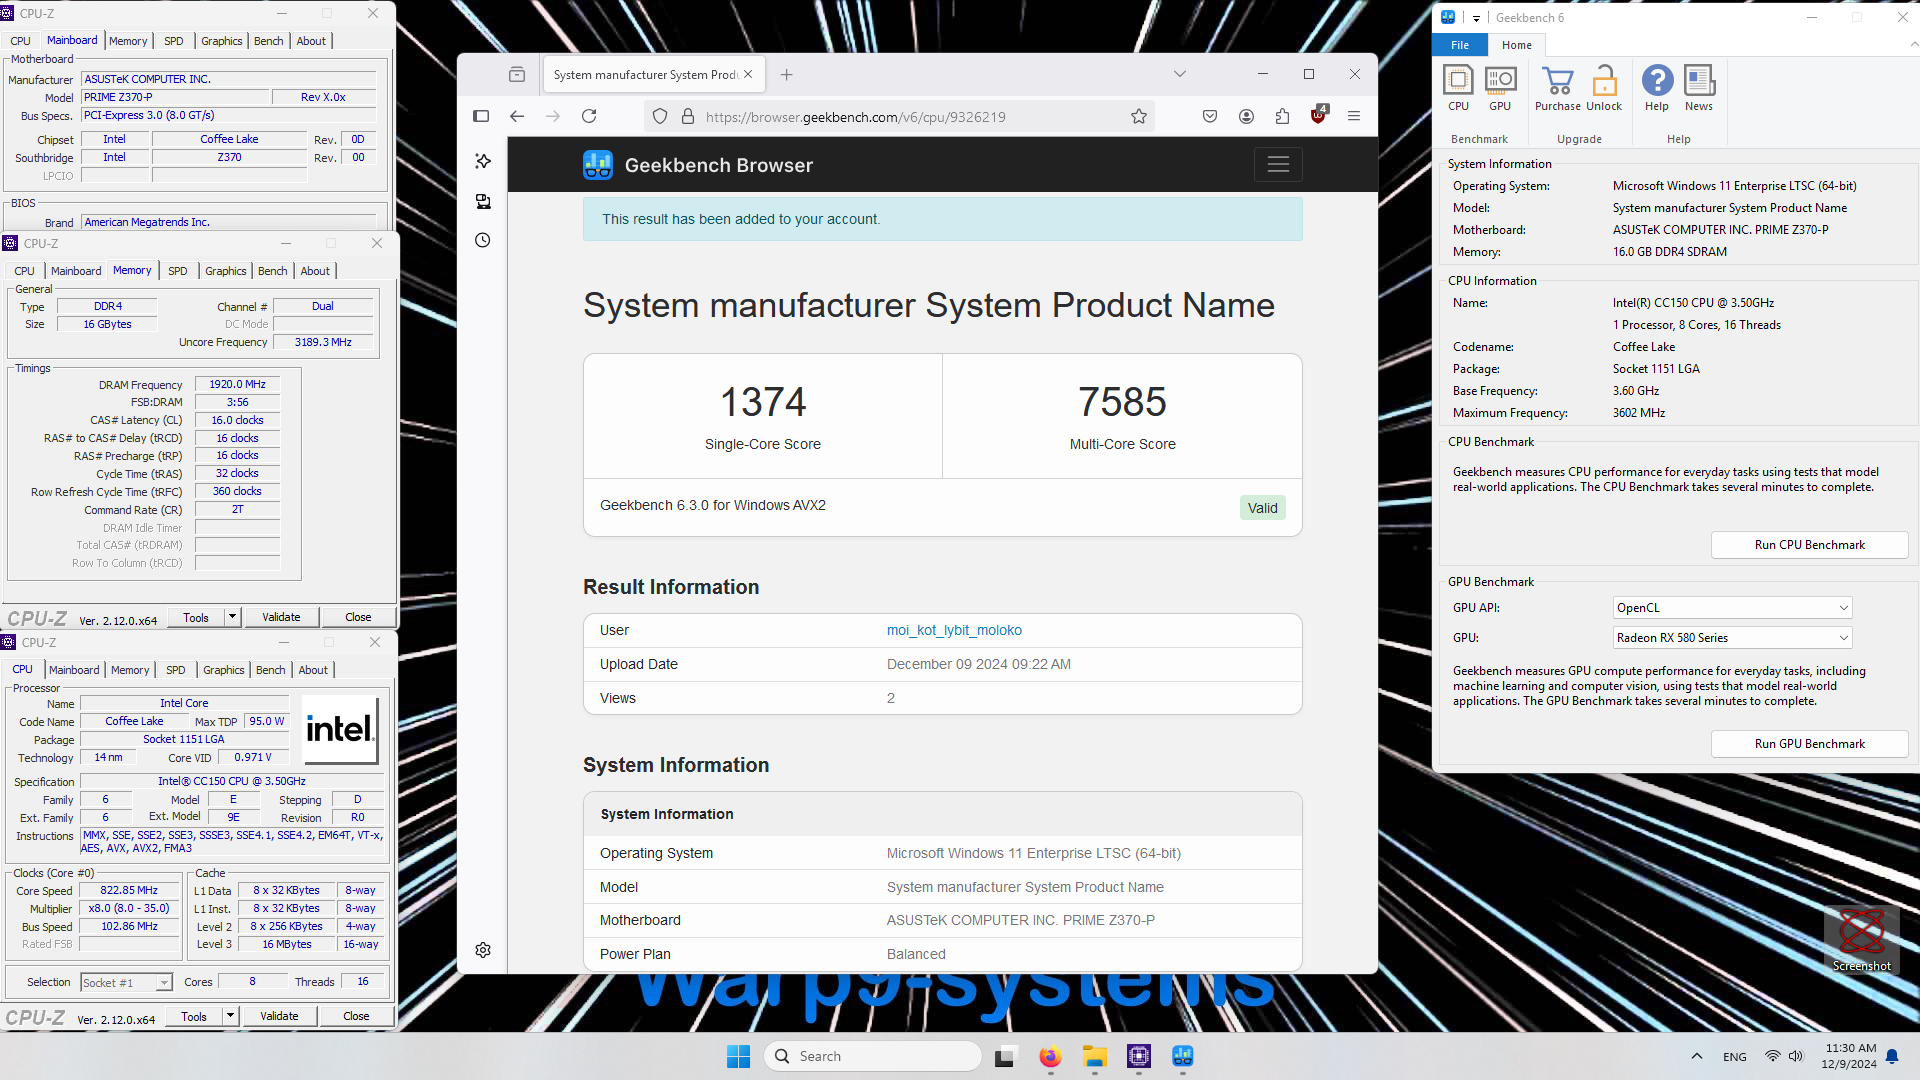Open the notifications bell in the tray
This screenshot has height=1080, width=1920.
[x=1892, y=1056]
